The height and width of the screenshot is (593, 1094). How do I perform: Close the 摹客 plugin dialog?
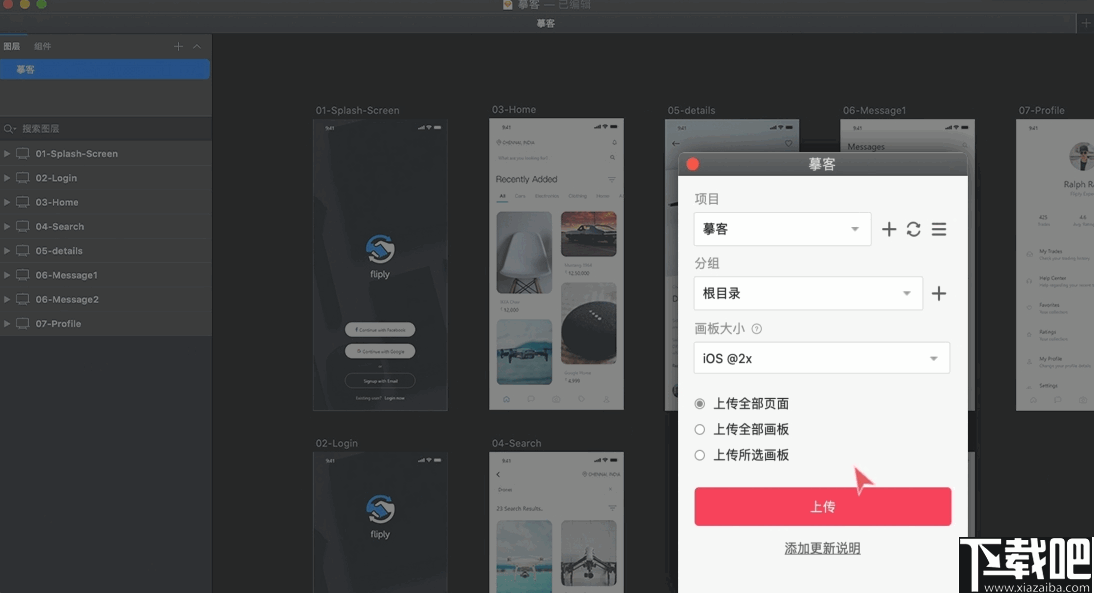click(x=693, y=164)
